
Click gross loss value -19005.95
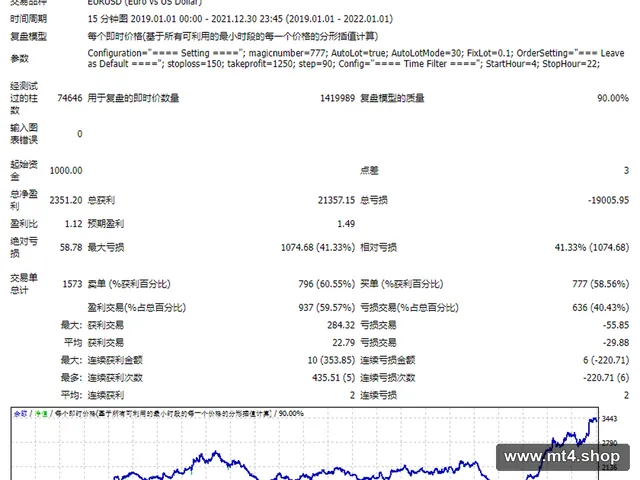[608, 200]
